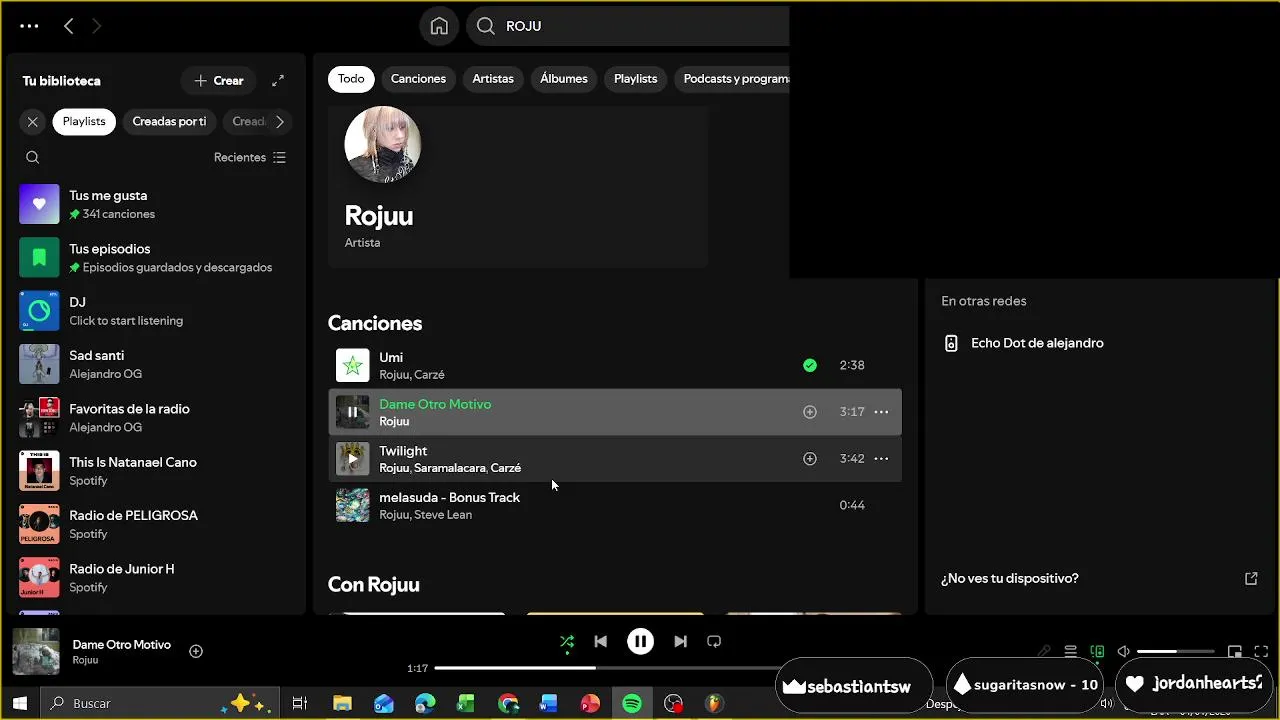
Task: Pause playback with the main player button
Action: pos(640,641)
